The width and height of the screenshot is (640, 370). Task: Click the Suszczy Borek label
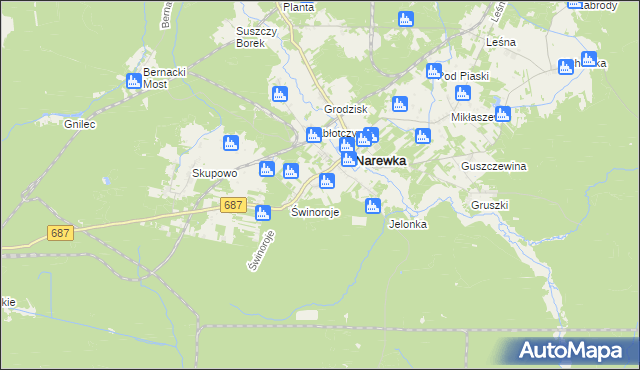(256, 37)
